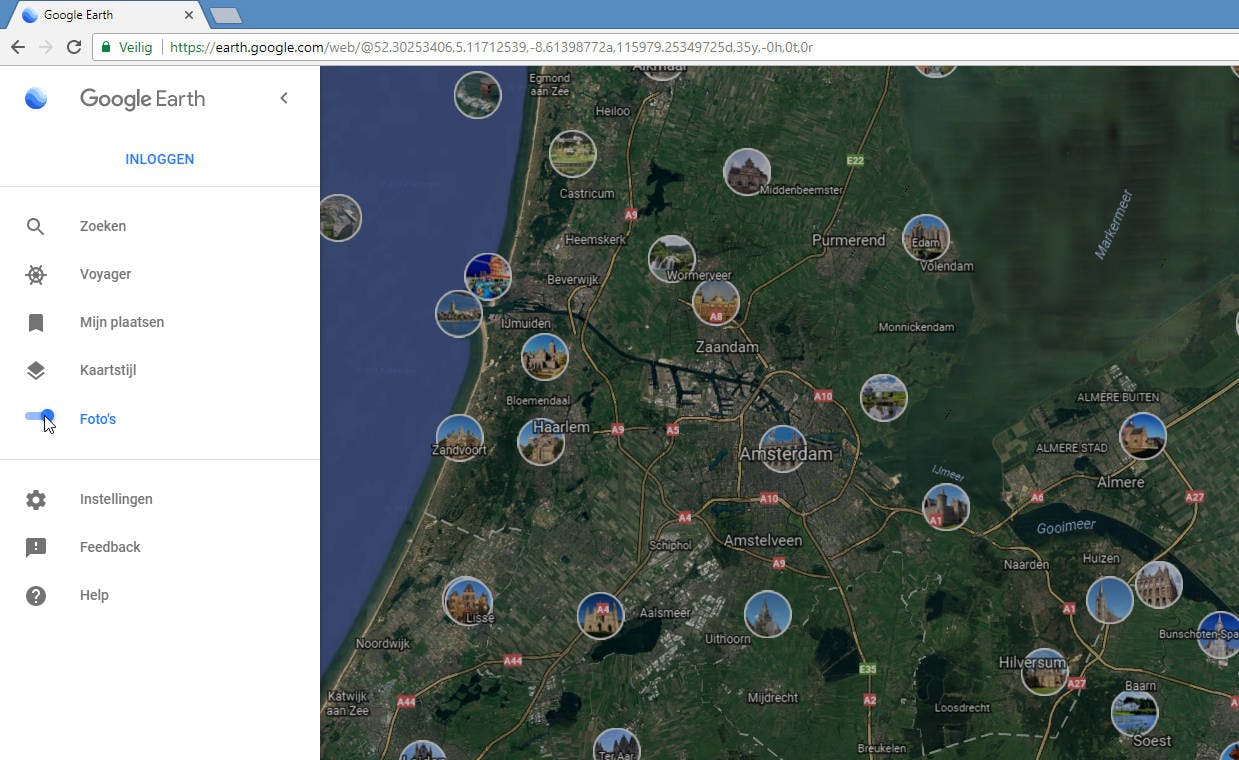Toggle the Foto's switch off
Screen dimensions: 1239x760
[40, 417]
